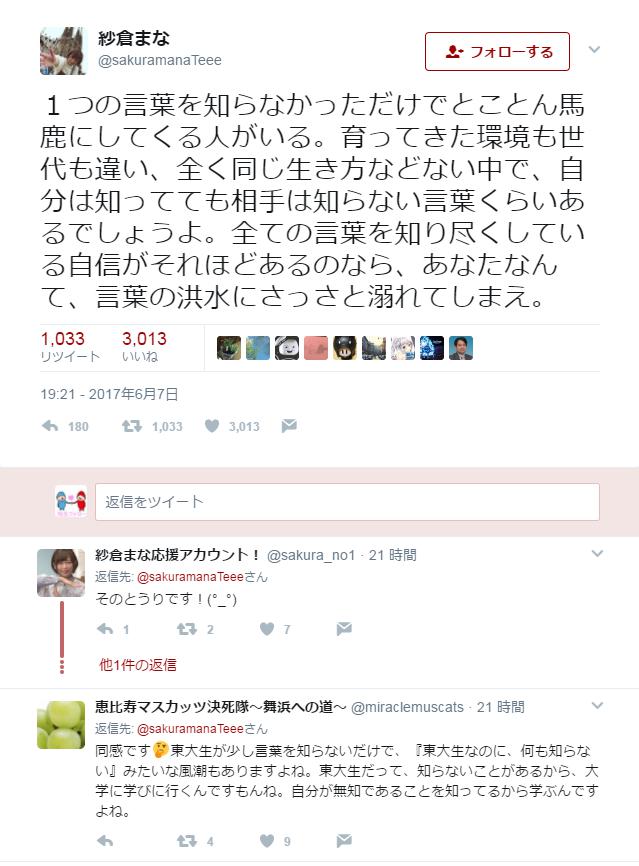This screenshot has width=639, height=866.
Task: Retweet the main tweet with 1,033 retweets
Action: (132, 426)
